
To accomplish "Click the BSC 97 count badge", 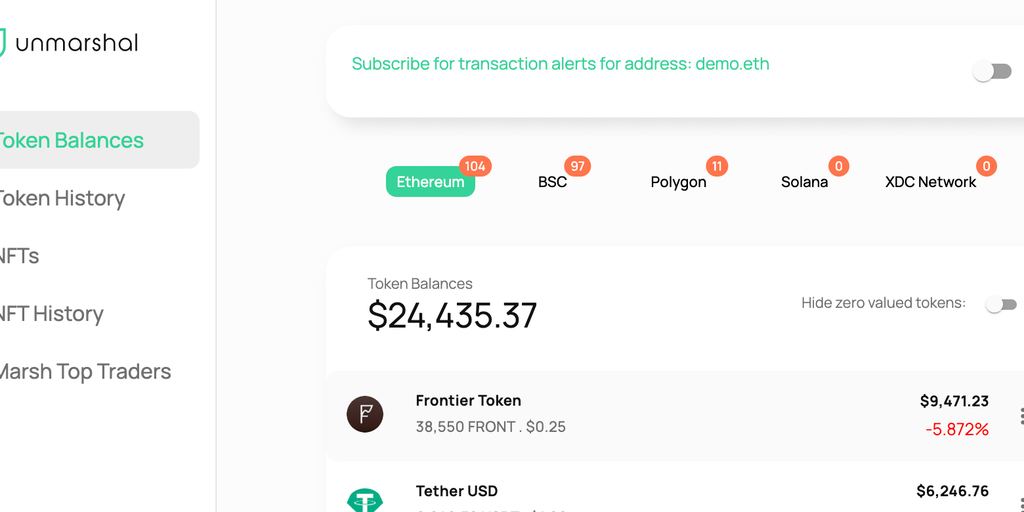I will pyautogui.click(x=577, y=166).
